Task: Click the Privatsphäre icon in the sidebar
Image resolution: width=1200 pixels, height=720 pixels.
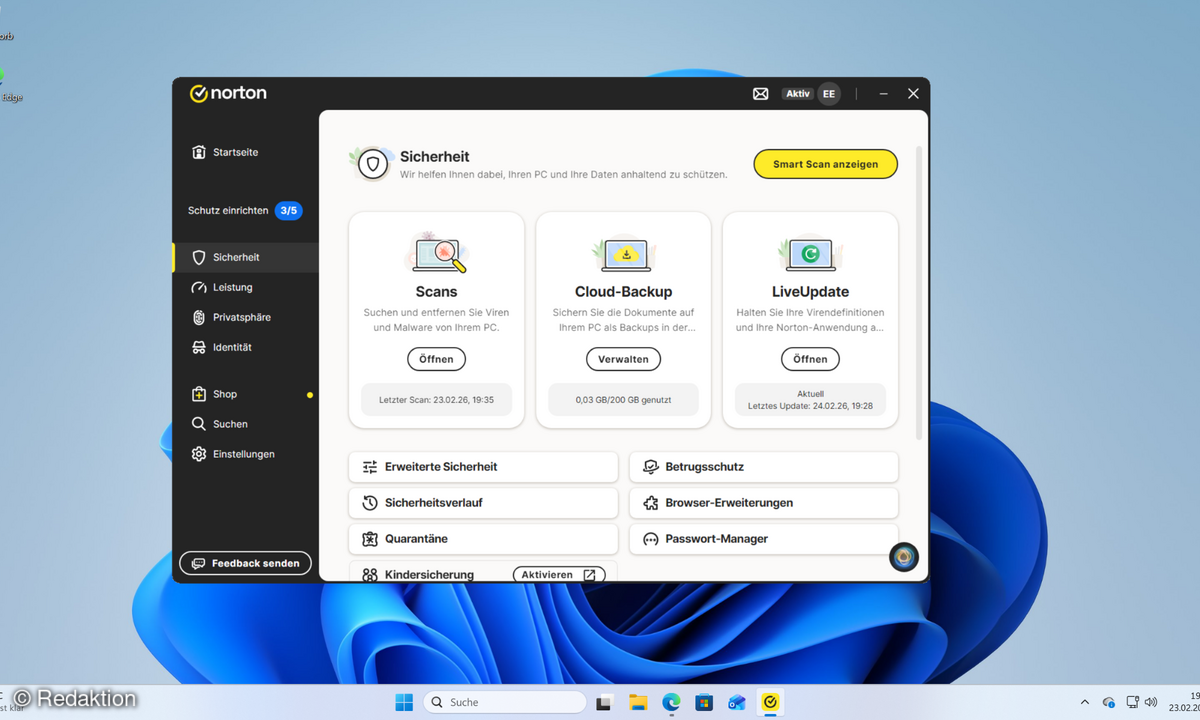Action: 198,317
